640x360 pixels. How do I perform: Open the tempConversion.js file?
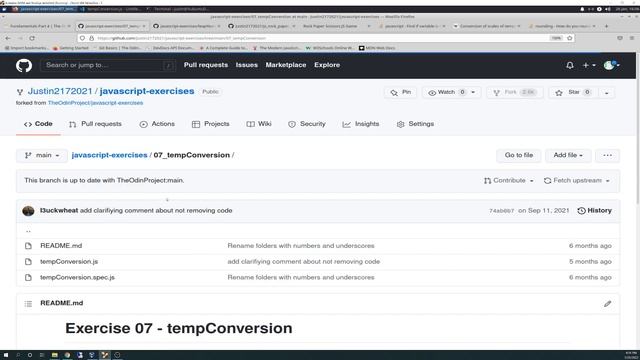click(x=69, y=262)
